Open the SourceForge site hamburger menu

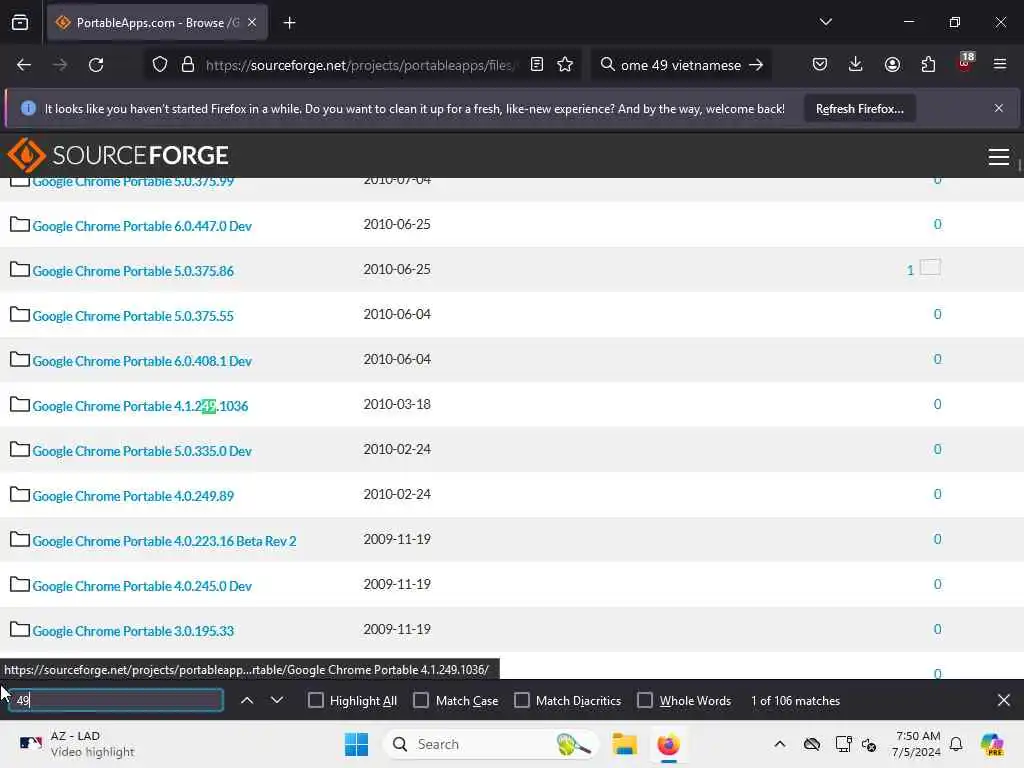pos(999,157)
